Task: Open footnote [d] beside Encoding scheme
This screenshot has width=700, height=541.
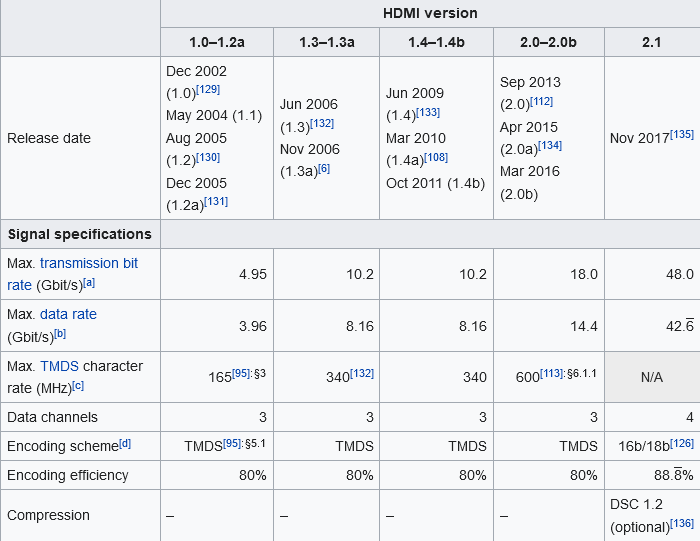Action: click(x=125, y=443)
